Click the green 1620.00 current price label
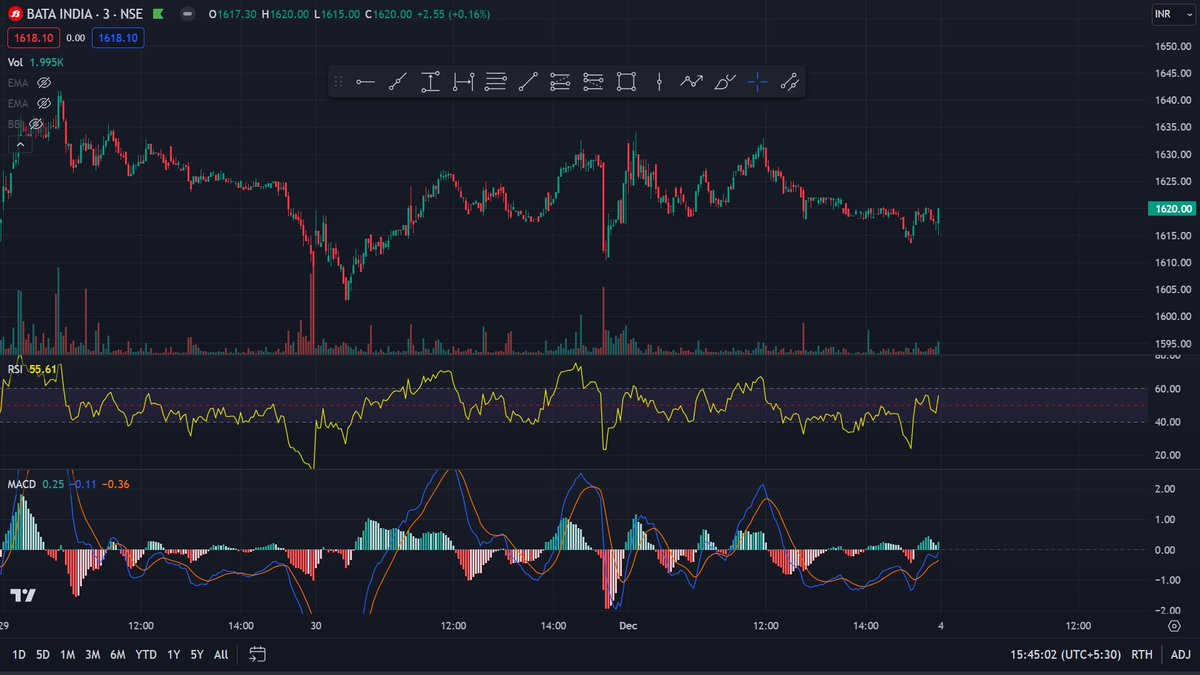Viewport: 1200px width, 675px height. click(1173, 209)
